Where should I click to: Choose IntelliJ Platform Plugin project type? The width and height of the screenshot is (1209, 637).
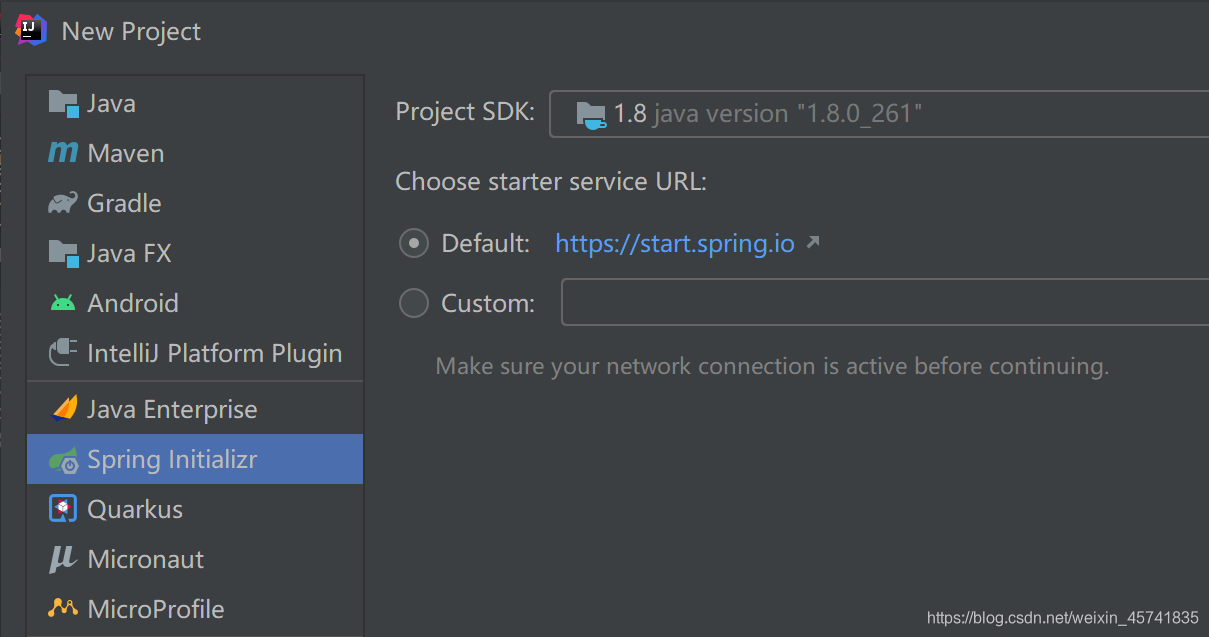click(x=195, y=353)
